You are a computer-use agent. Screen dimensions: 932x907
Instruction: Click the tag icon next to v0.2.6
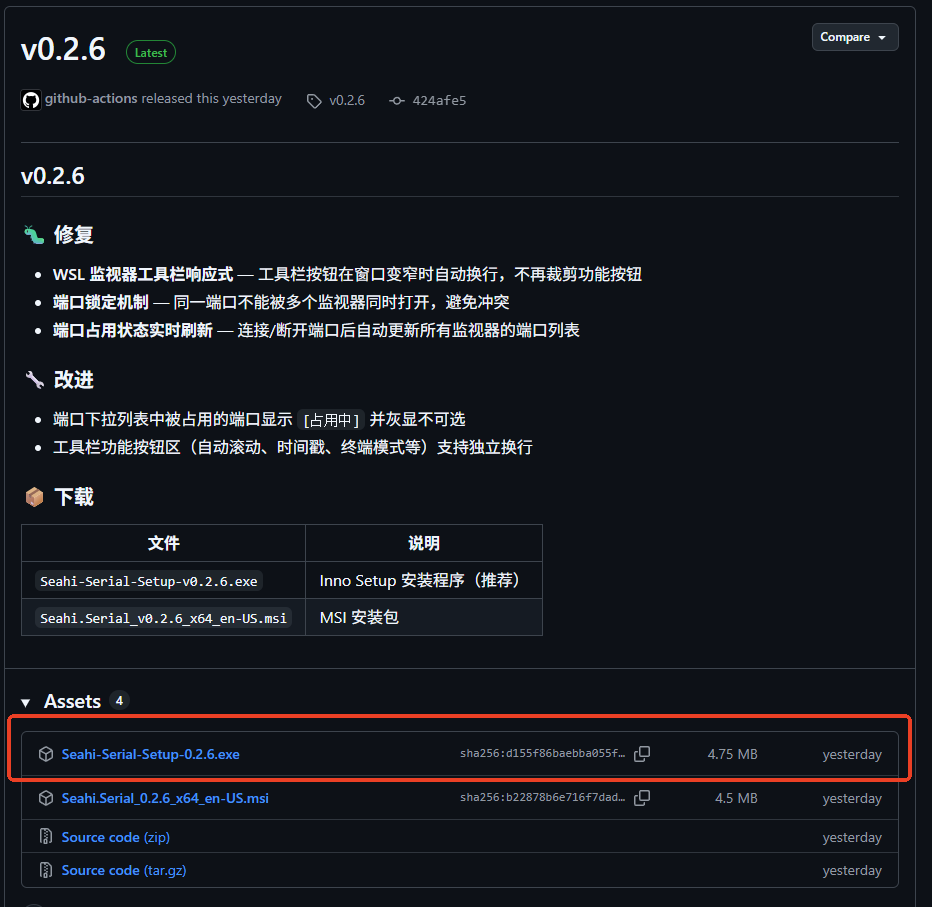[x=314, y=101]
